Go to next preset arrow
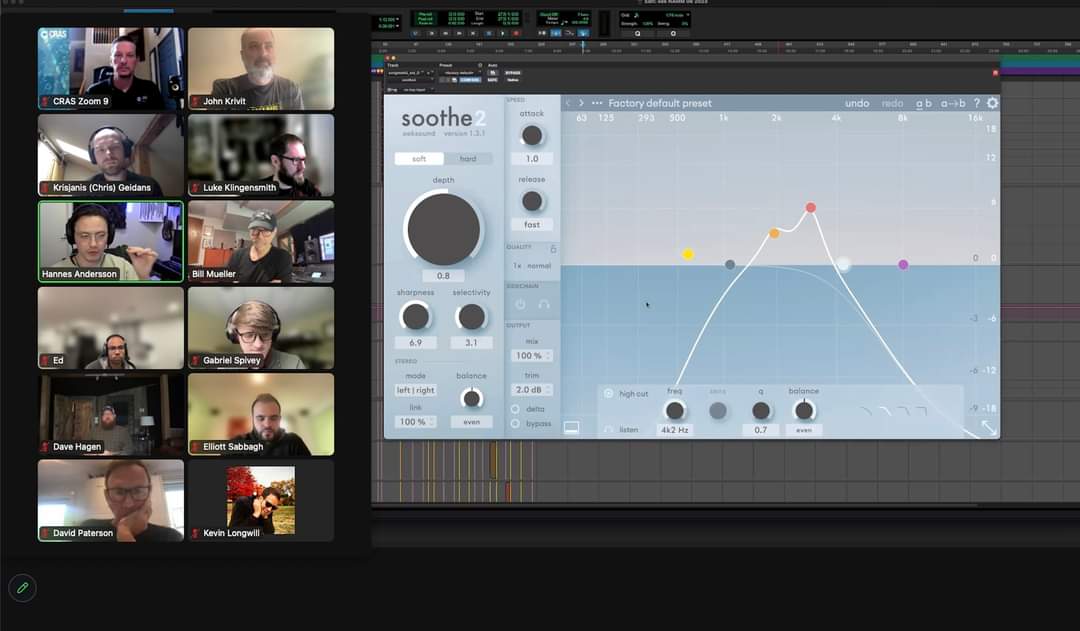 (581, 103)
